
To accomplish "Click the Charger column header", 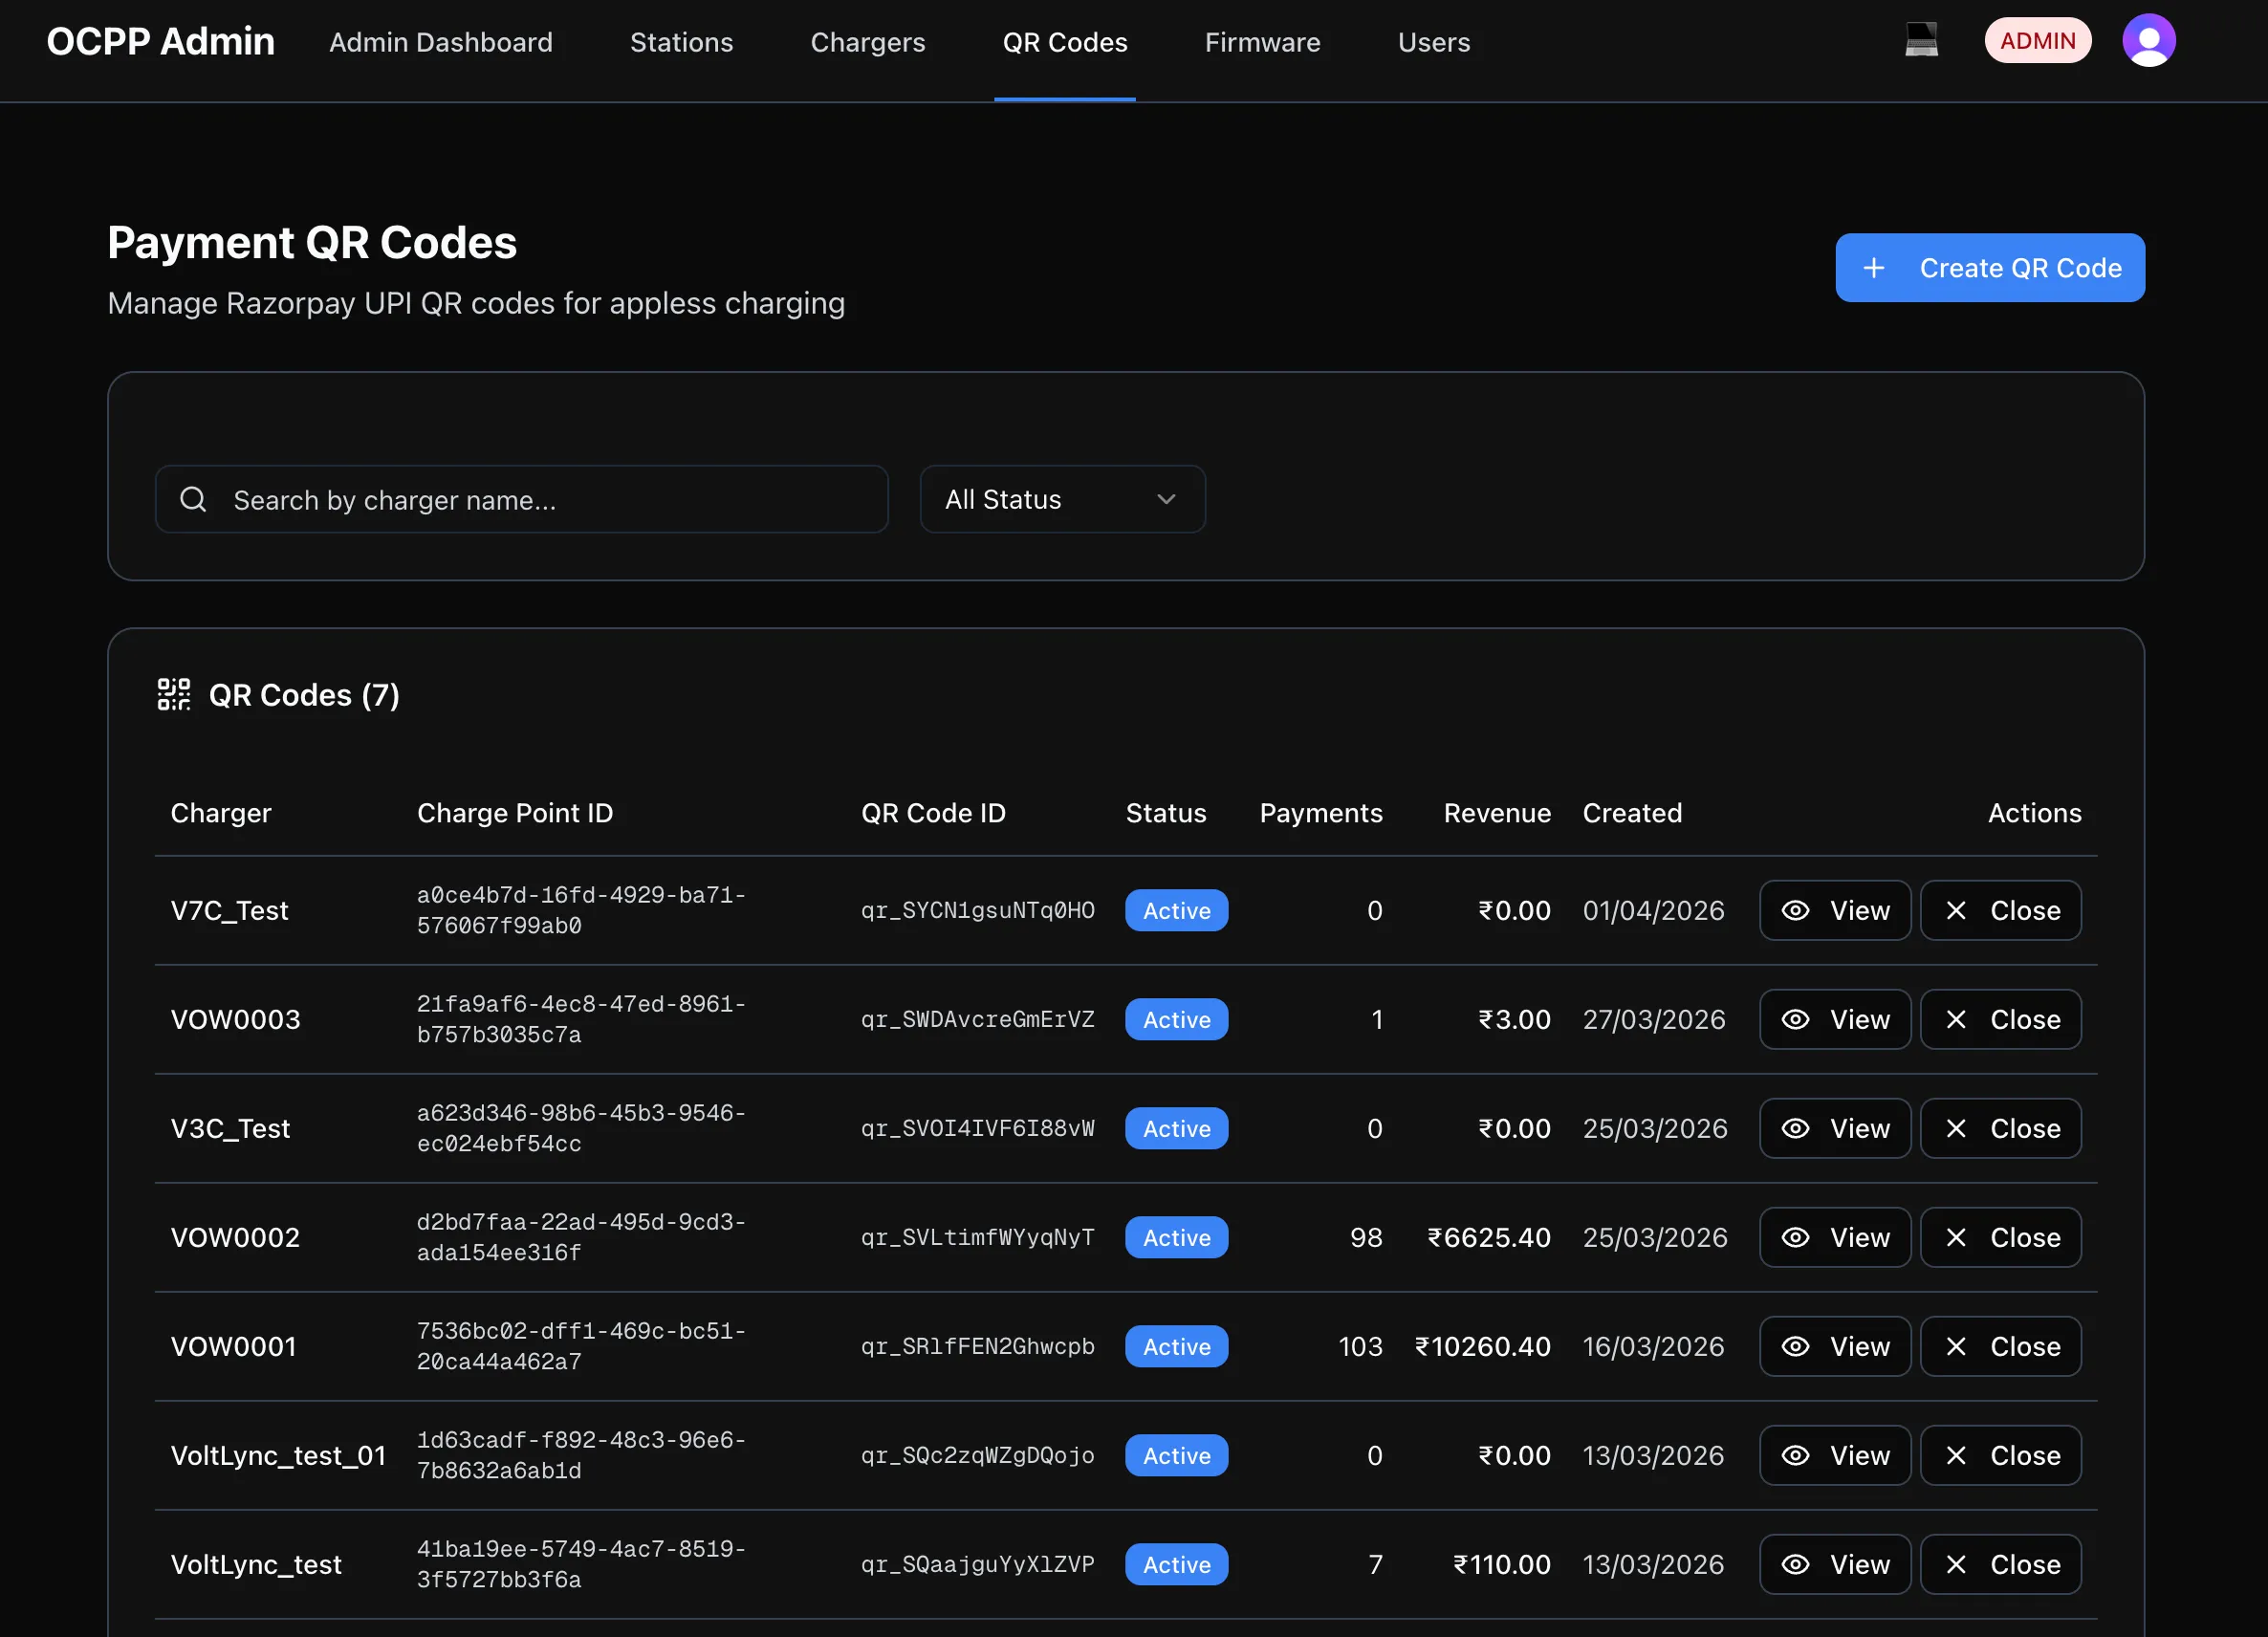I will [x=220, y=813].
